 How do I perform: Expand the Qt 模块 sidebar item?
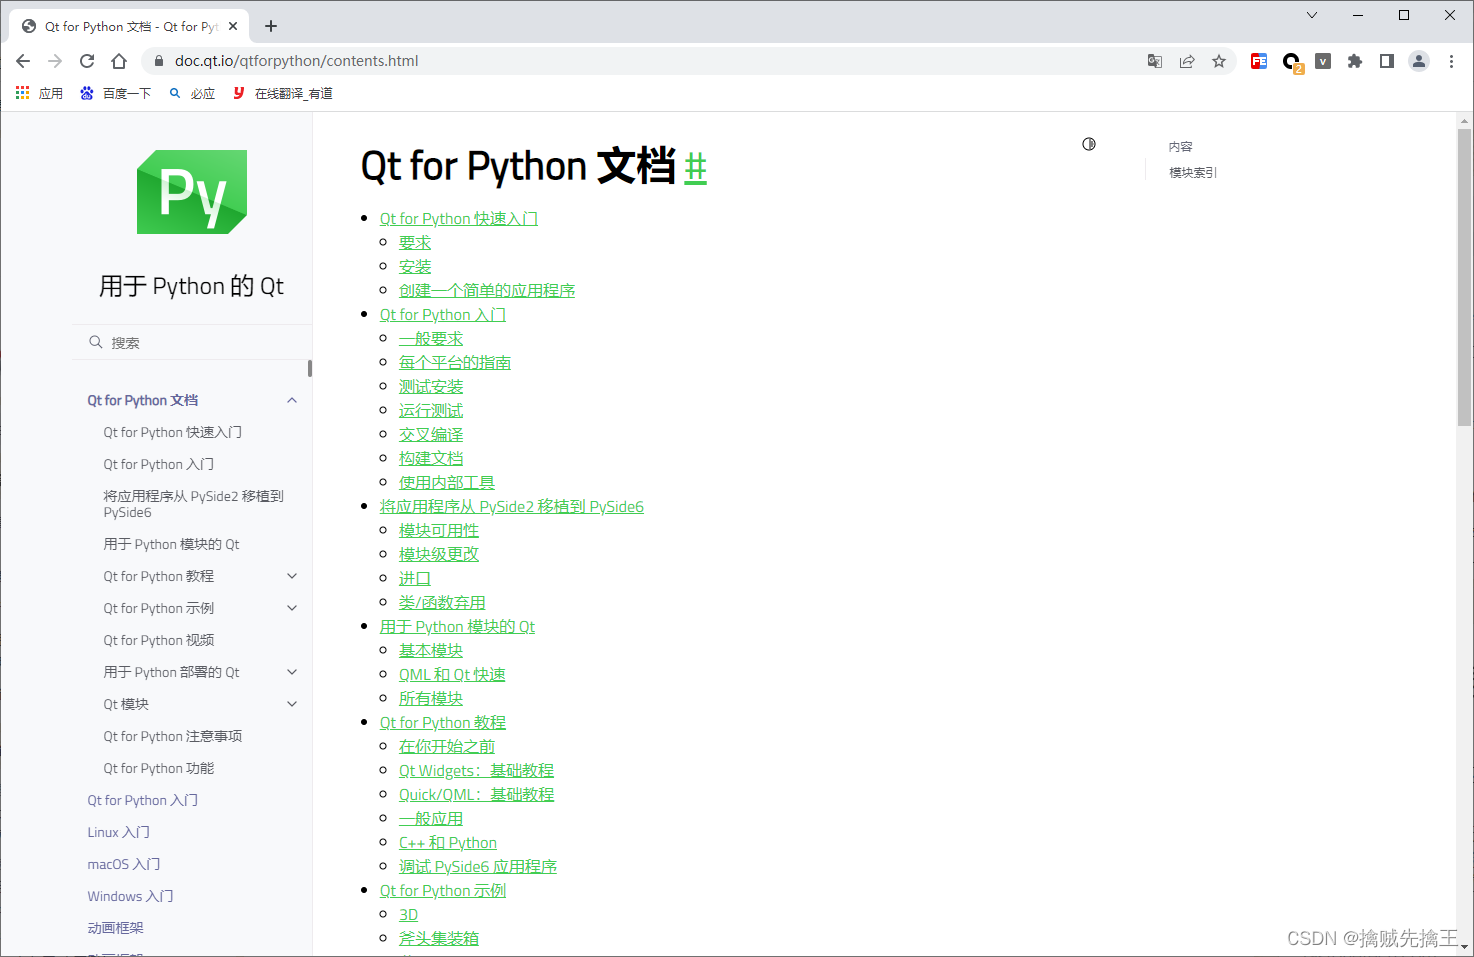coord(292,704)
